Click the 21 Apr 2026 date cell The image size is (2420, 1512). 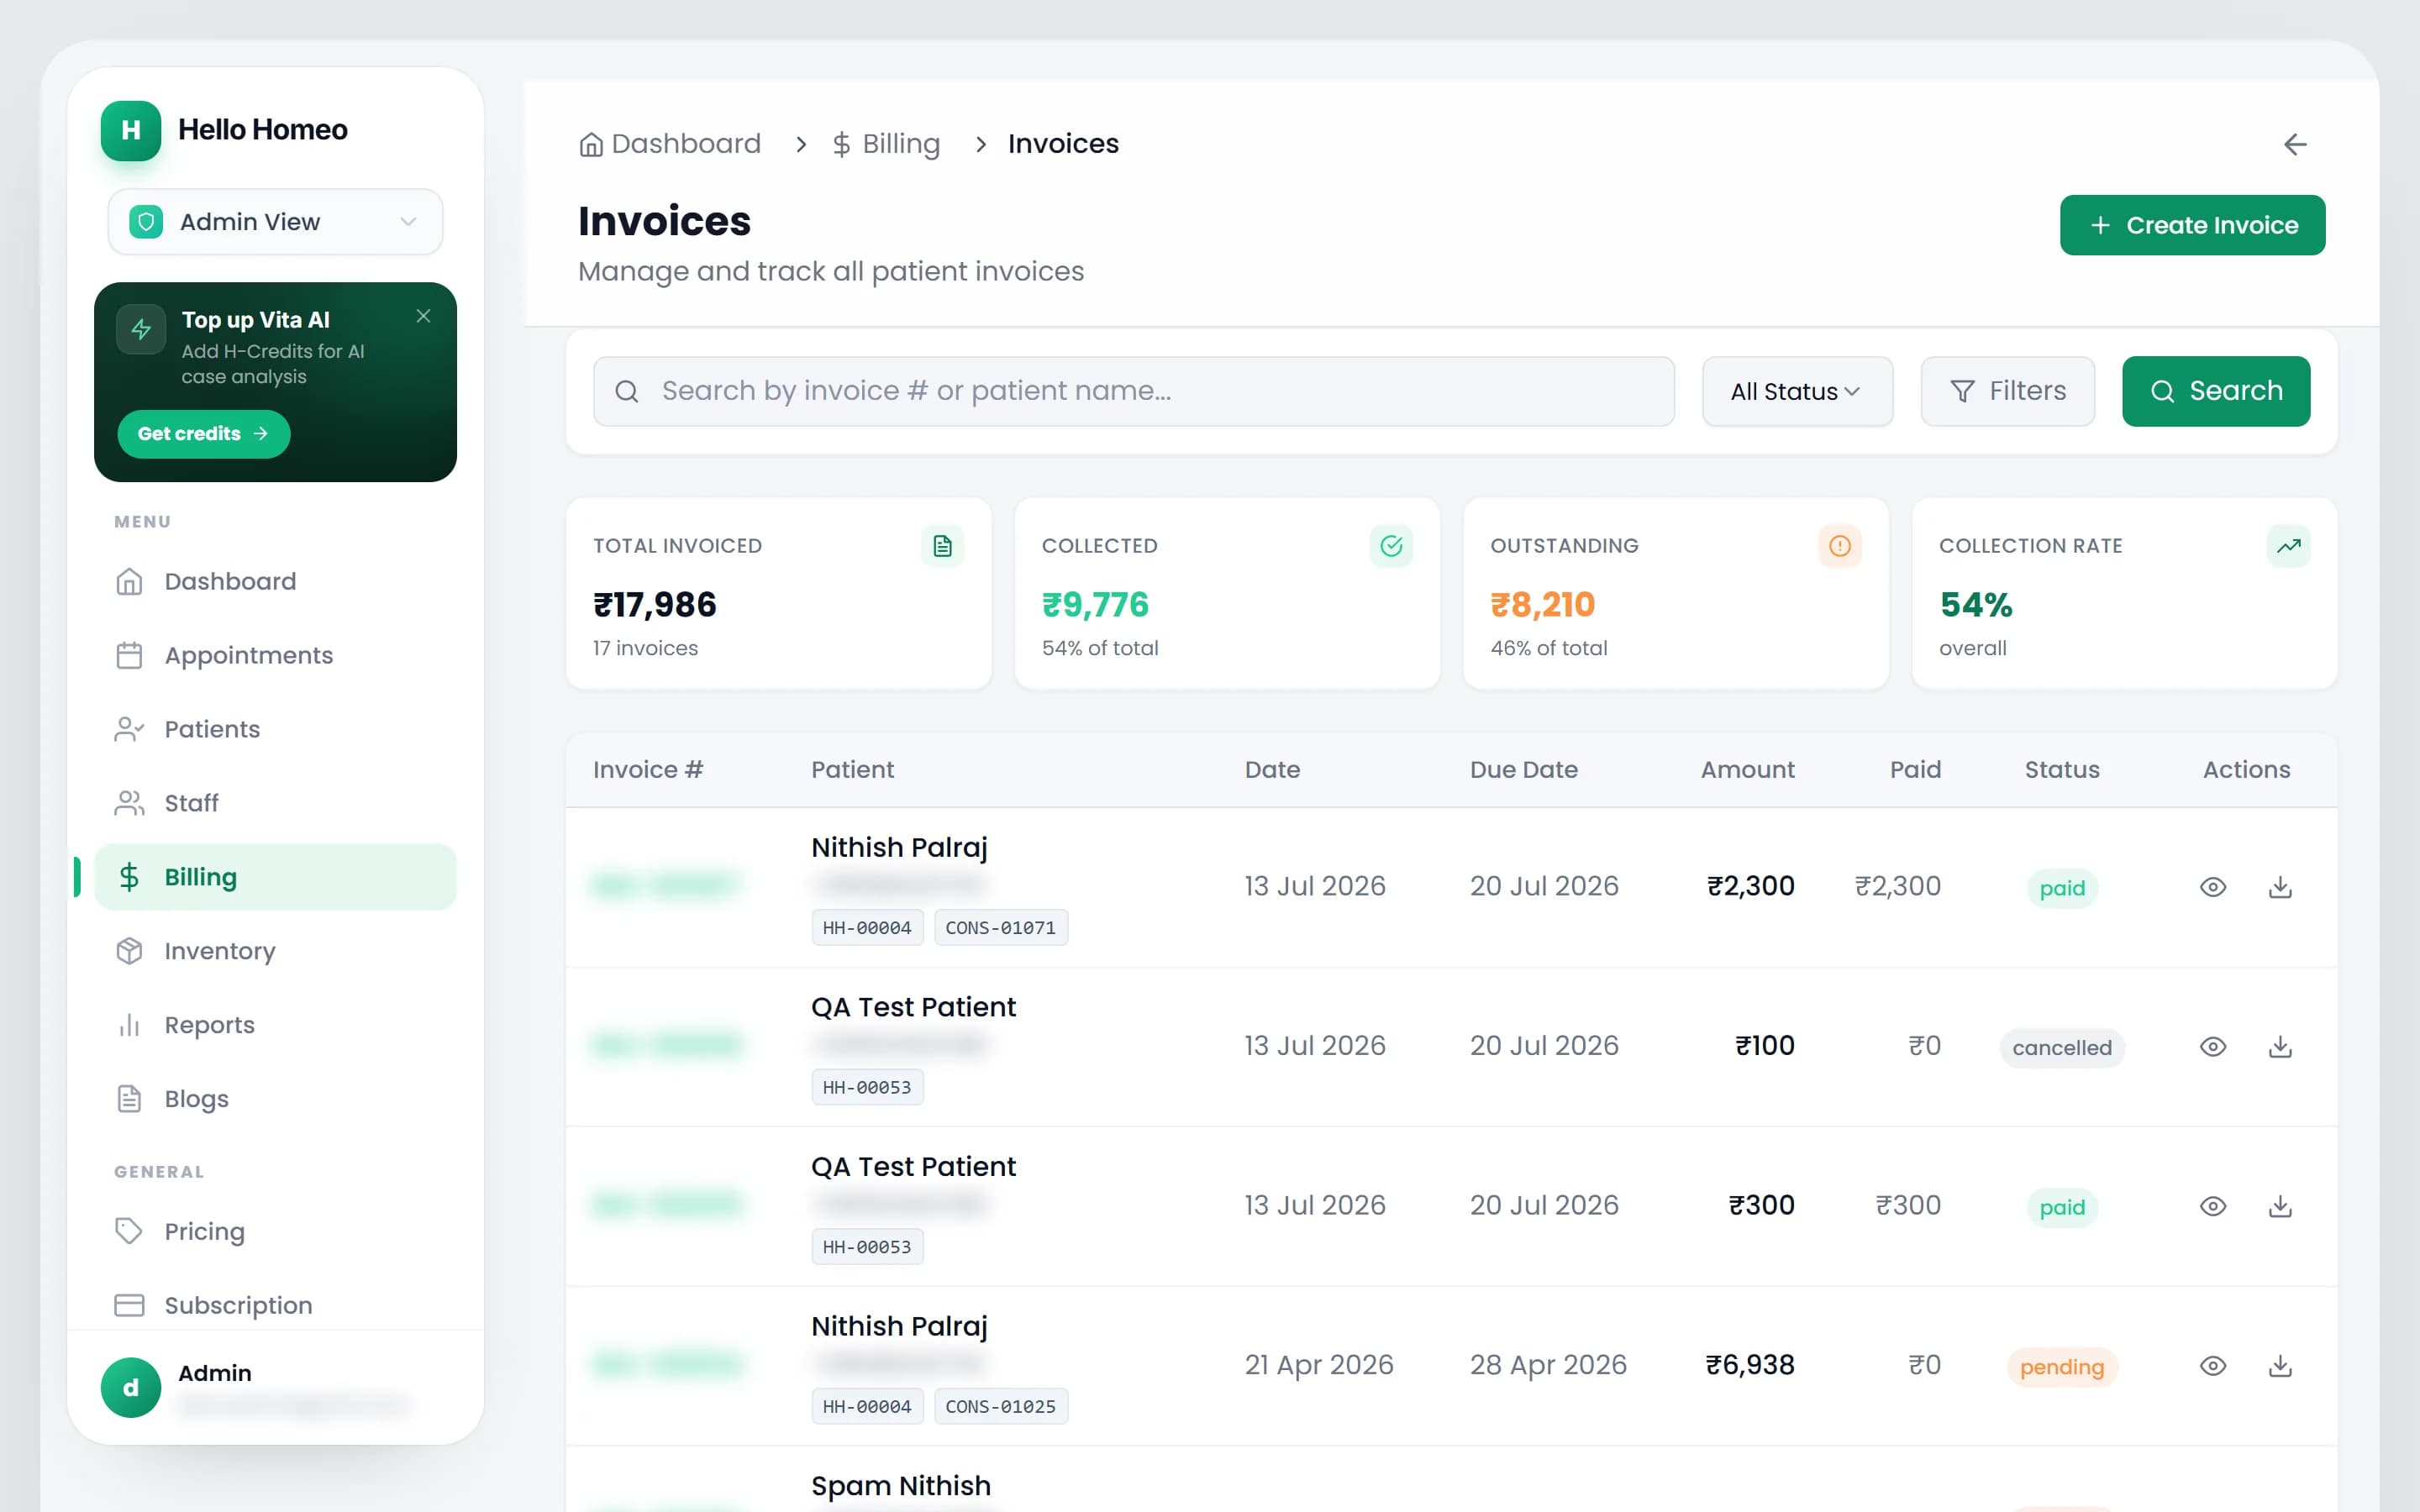(x=1318, y=1365)
